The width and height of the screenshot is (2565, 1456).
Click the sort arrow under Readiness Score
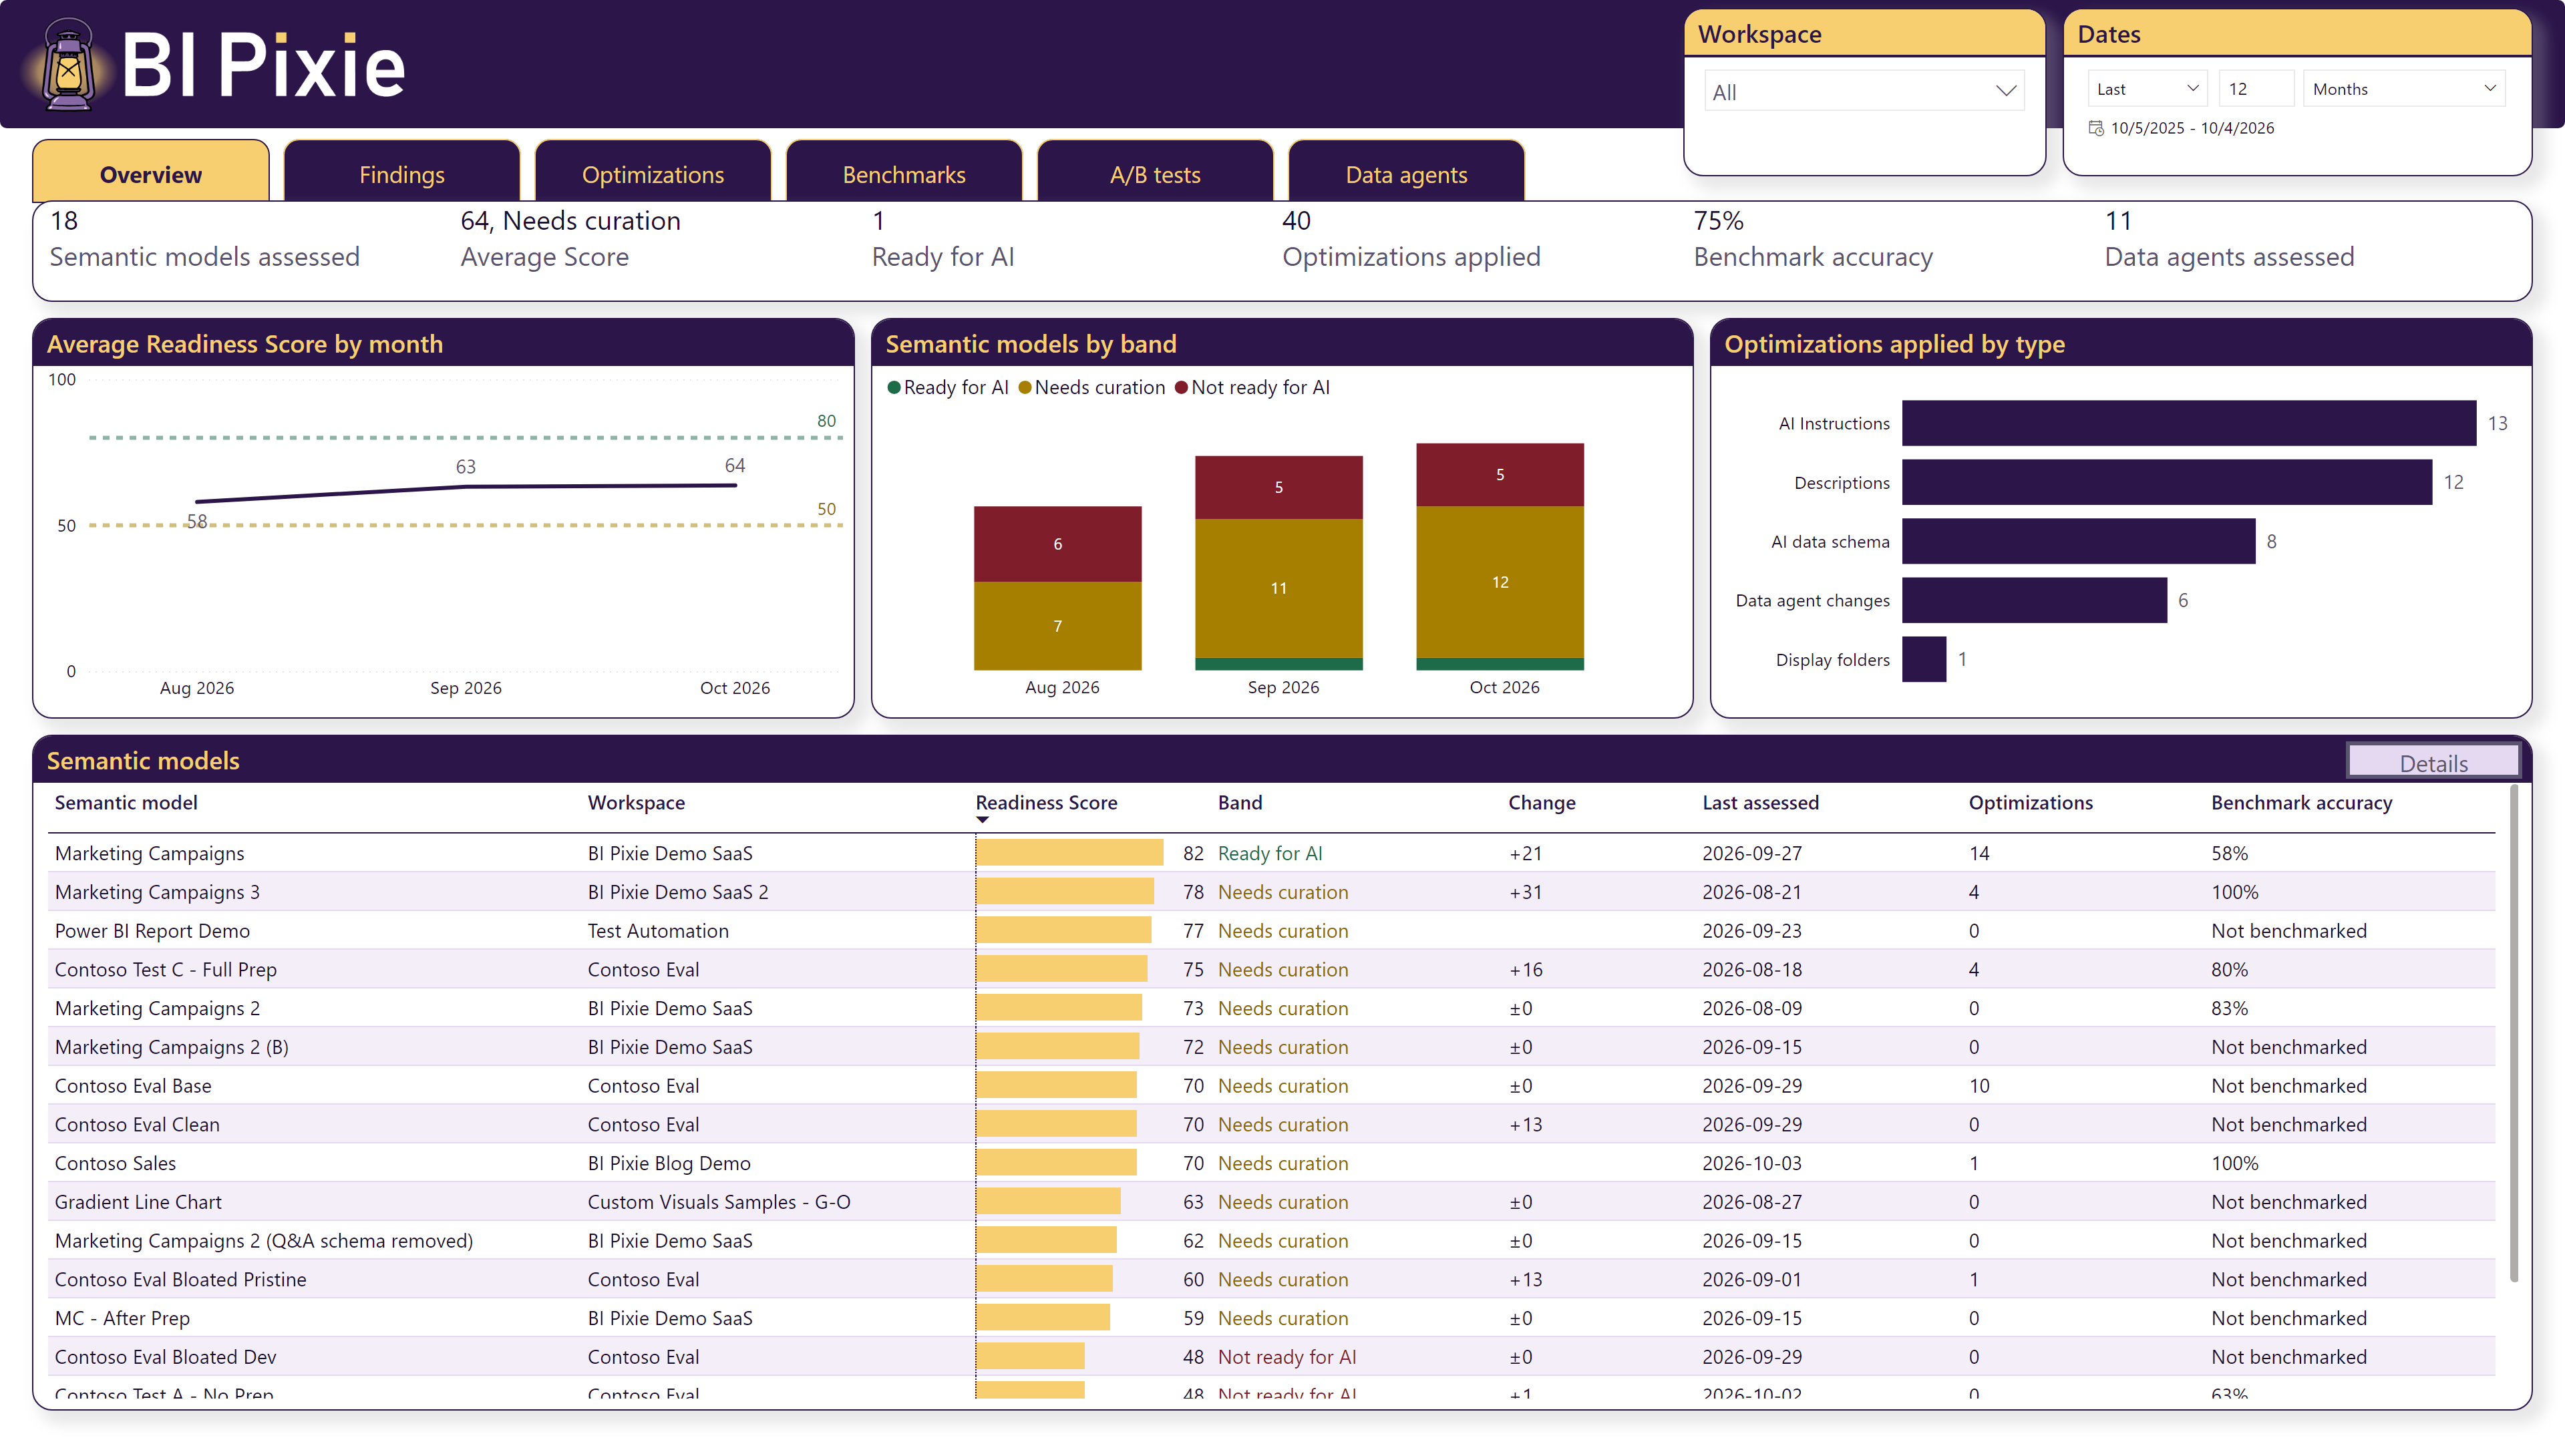[982, 820]
